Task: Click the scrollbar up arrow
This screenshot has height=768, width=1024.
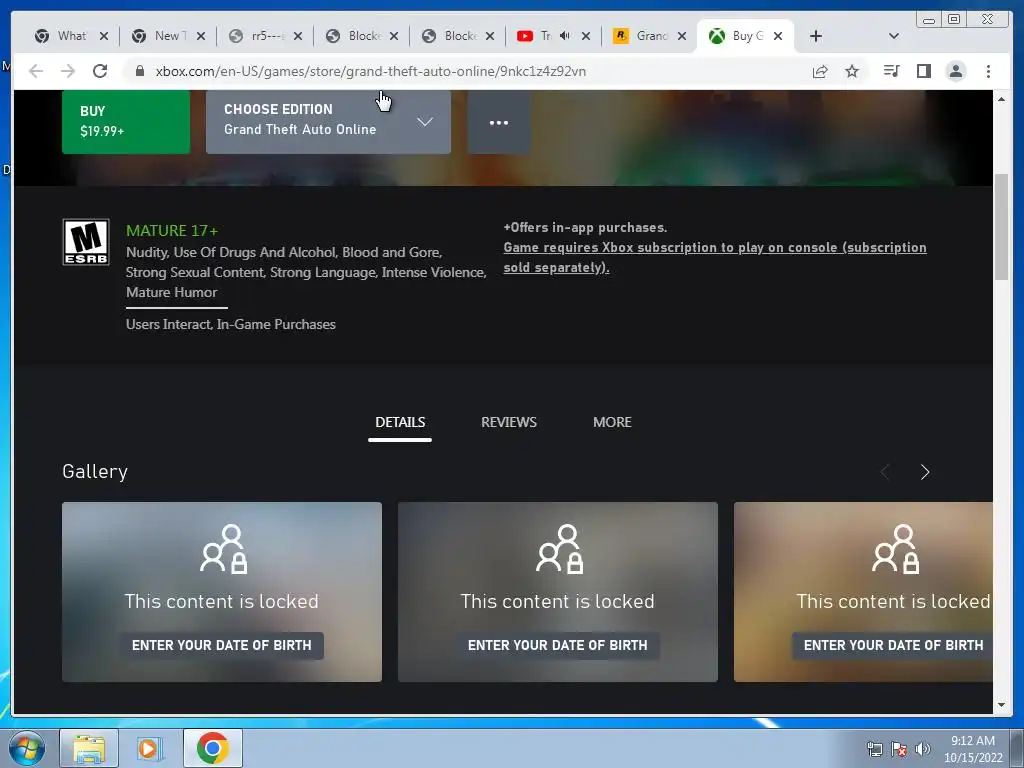Action: point(1001,99)
